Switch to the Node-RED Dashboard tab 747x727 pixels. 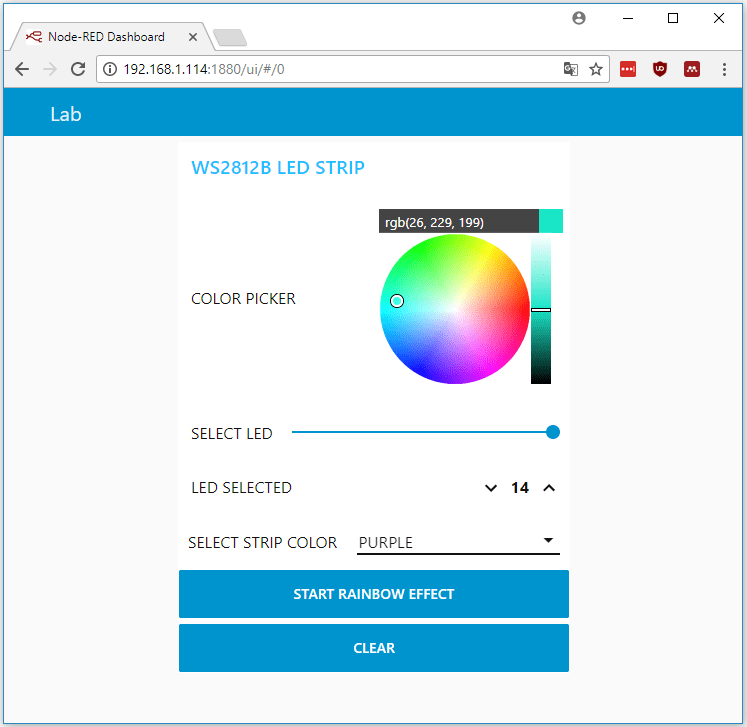click(105, 37)
